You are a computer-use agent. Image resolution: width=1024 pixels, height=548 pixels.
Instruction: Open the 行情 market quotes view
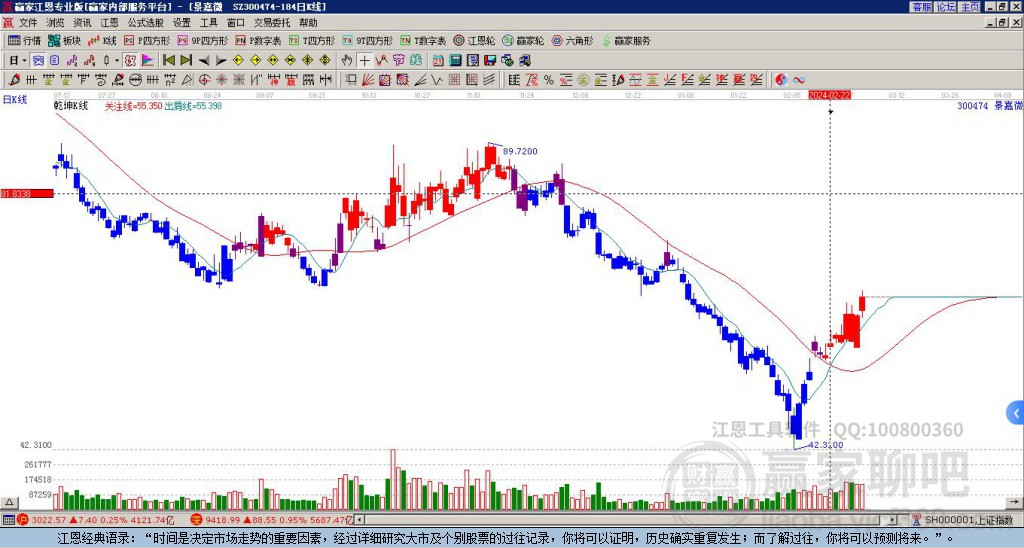click(24, 40)
